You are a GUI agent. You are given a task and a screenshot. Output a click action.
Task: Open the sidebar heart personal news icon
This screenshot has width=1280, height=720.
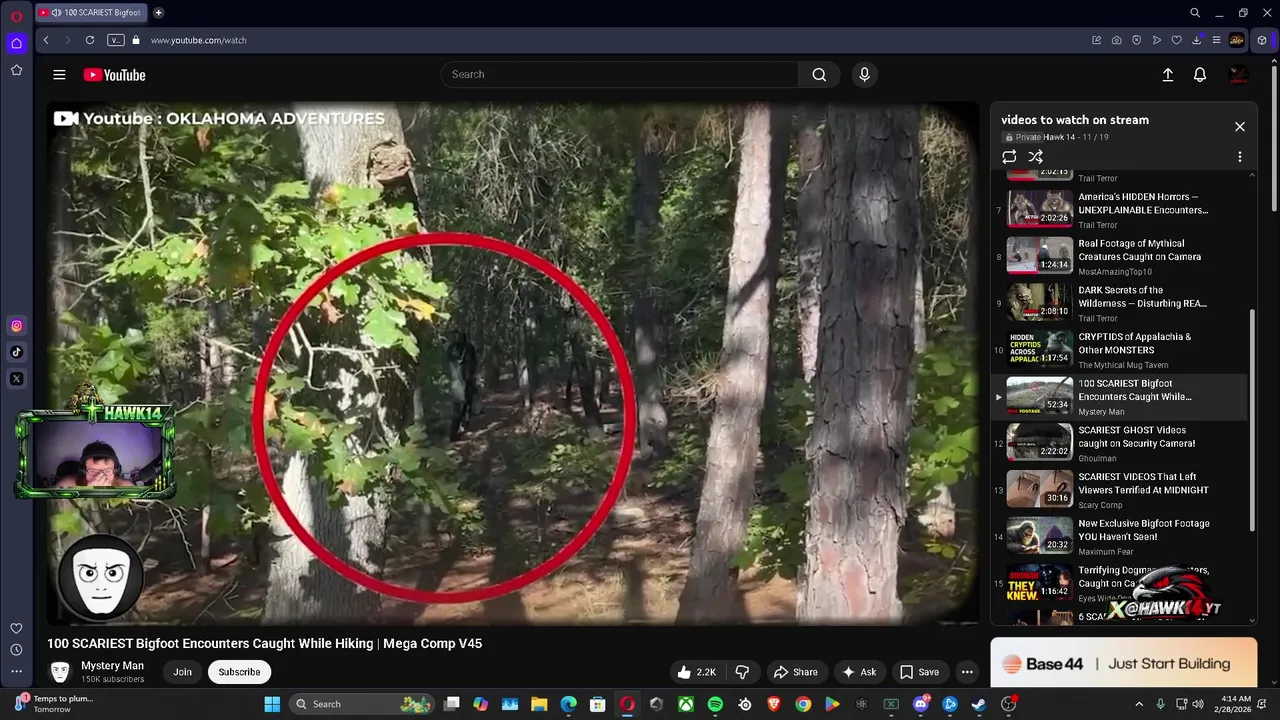16,628
